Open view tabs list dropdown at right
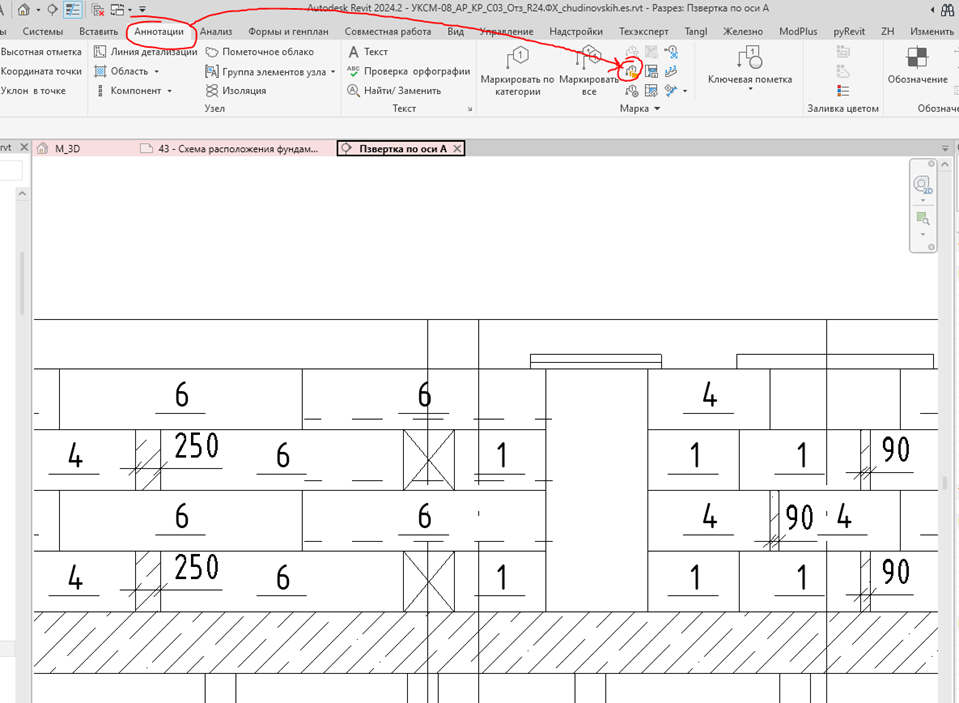The width and height of the screenshot is (959, 703). tap(945, 148)
